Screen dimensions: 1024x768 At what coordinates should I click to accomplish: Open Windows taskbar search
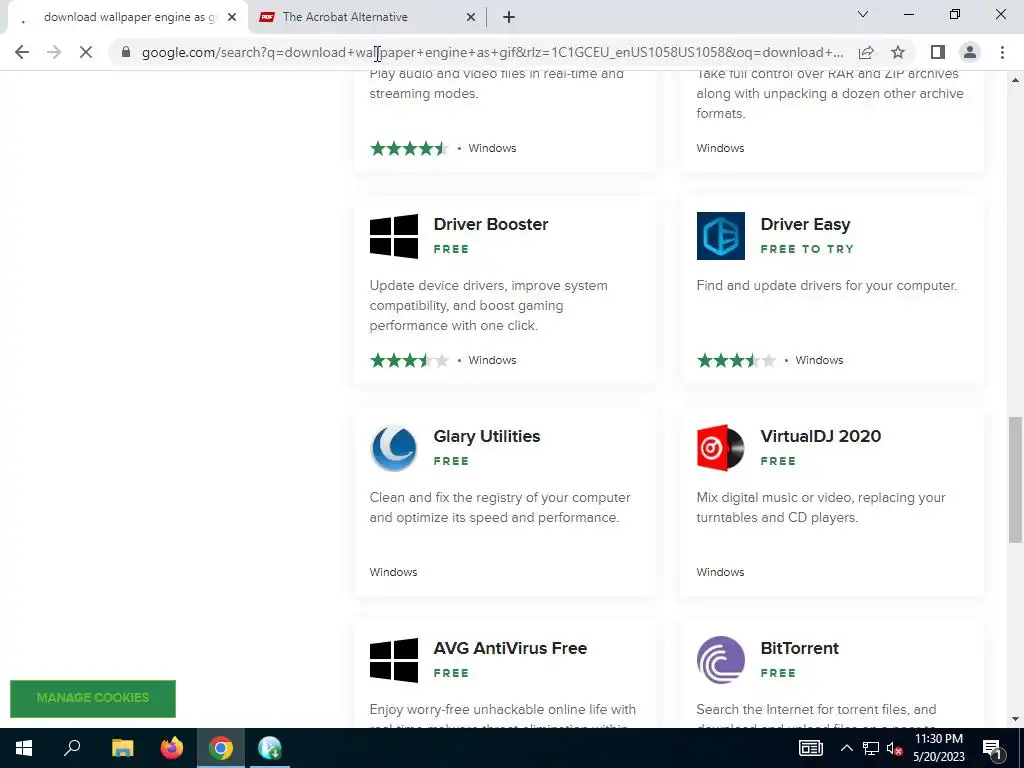pos(72,748)
